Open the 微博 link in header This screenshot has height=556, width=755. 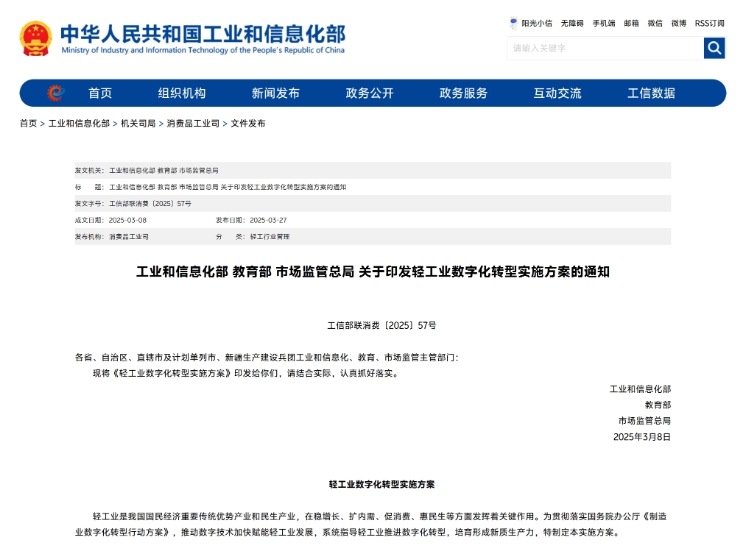point(679,23)
